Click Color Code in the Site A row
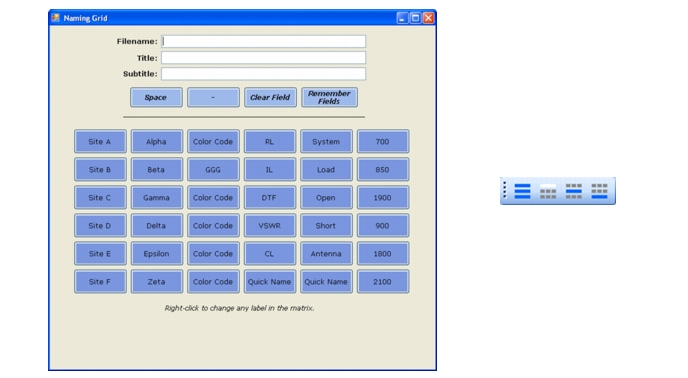The height and width of the screenshot is (378, 688). (213, 141)
